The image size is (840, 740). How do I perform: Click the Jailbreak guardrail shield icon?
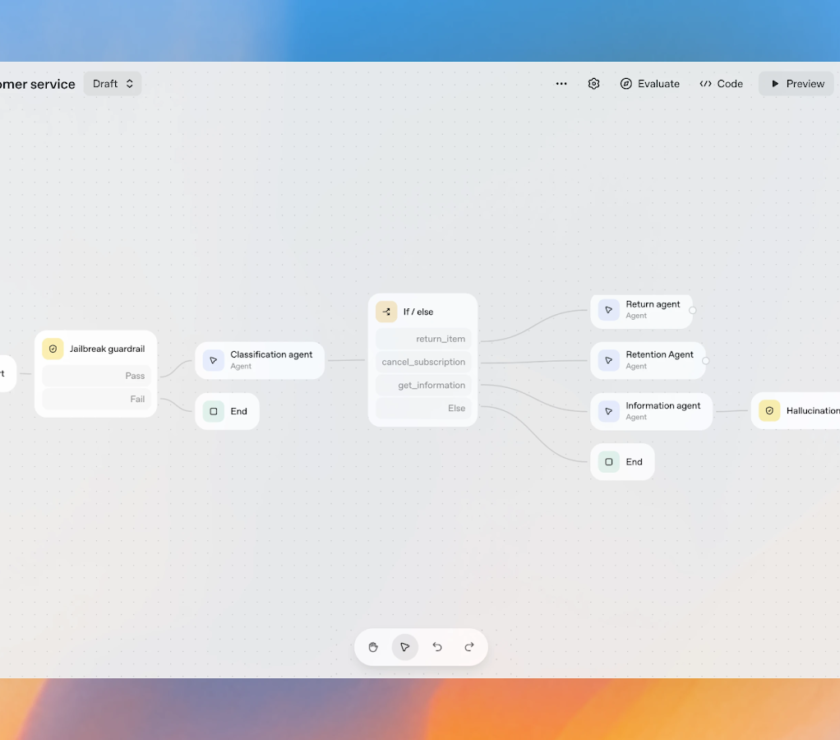click(53, 349)
